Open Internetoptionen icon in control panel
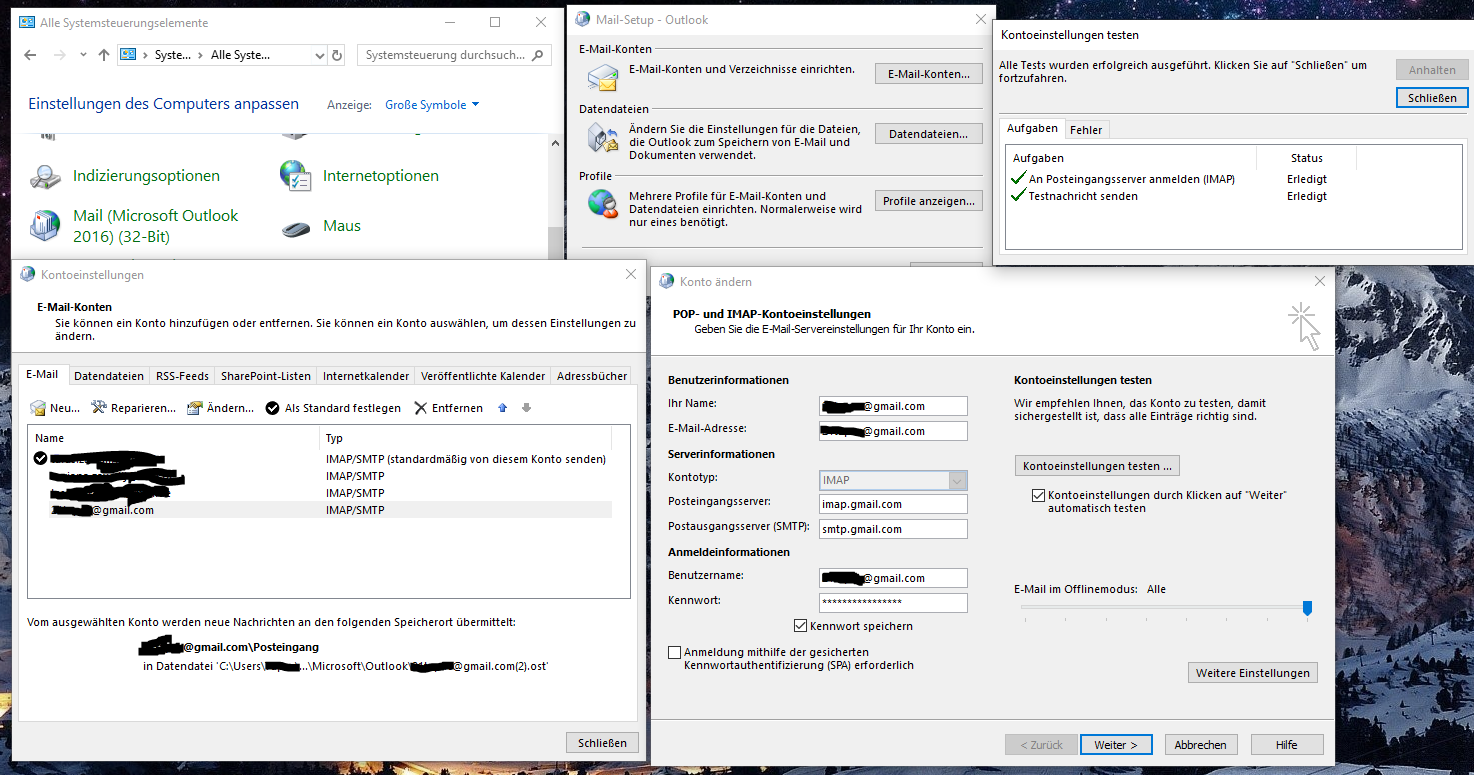 pyautogui.click(x=297, y=176)
